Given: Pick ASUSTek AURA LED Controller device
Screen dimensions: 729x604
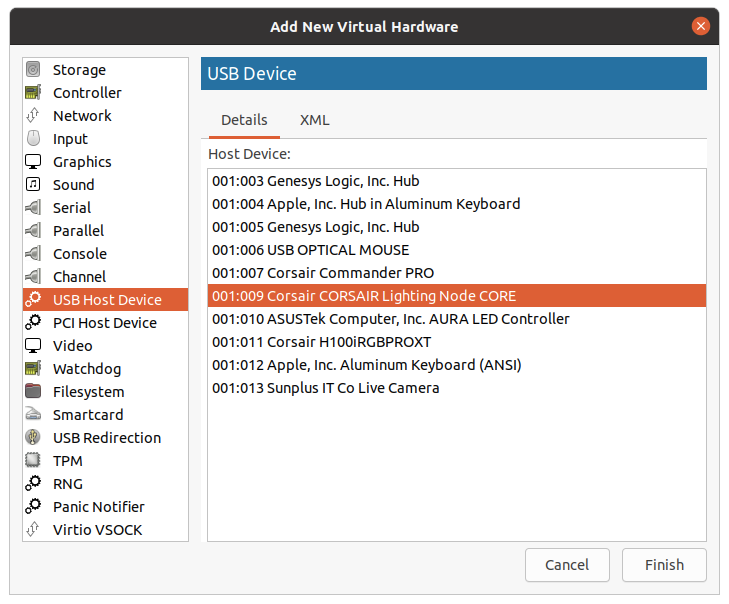Looking at the screenshot, I should coord(390,319).
